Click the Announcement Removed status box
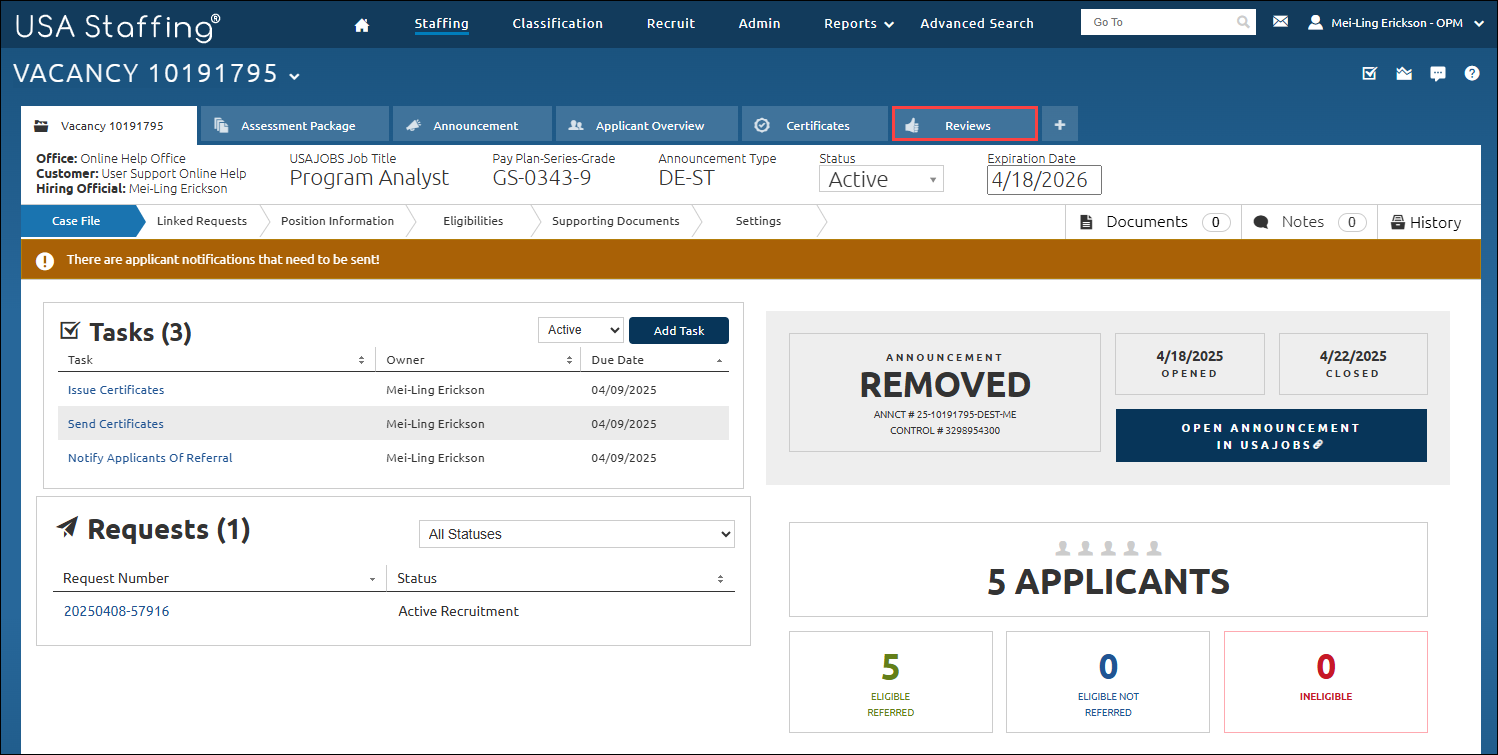1498x755 pixels. pos(945,393)
